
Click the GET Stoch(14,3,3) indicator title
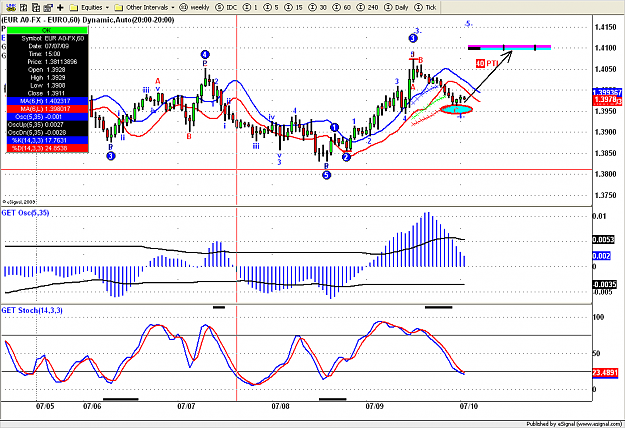(x=32, y=310)
